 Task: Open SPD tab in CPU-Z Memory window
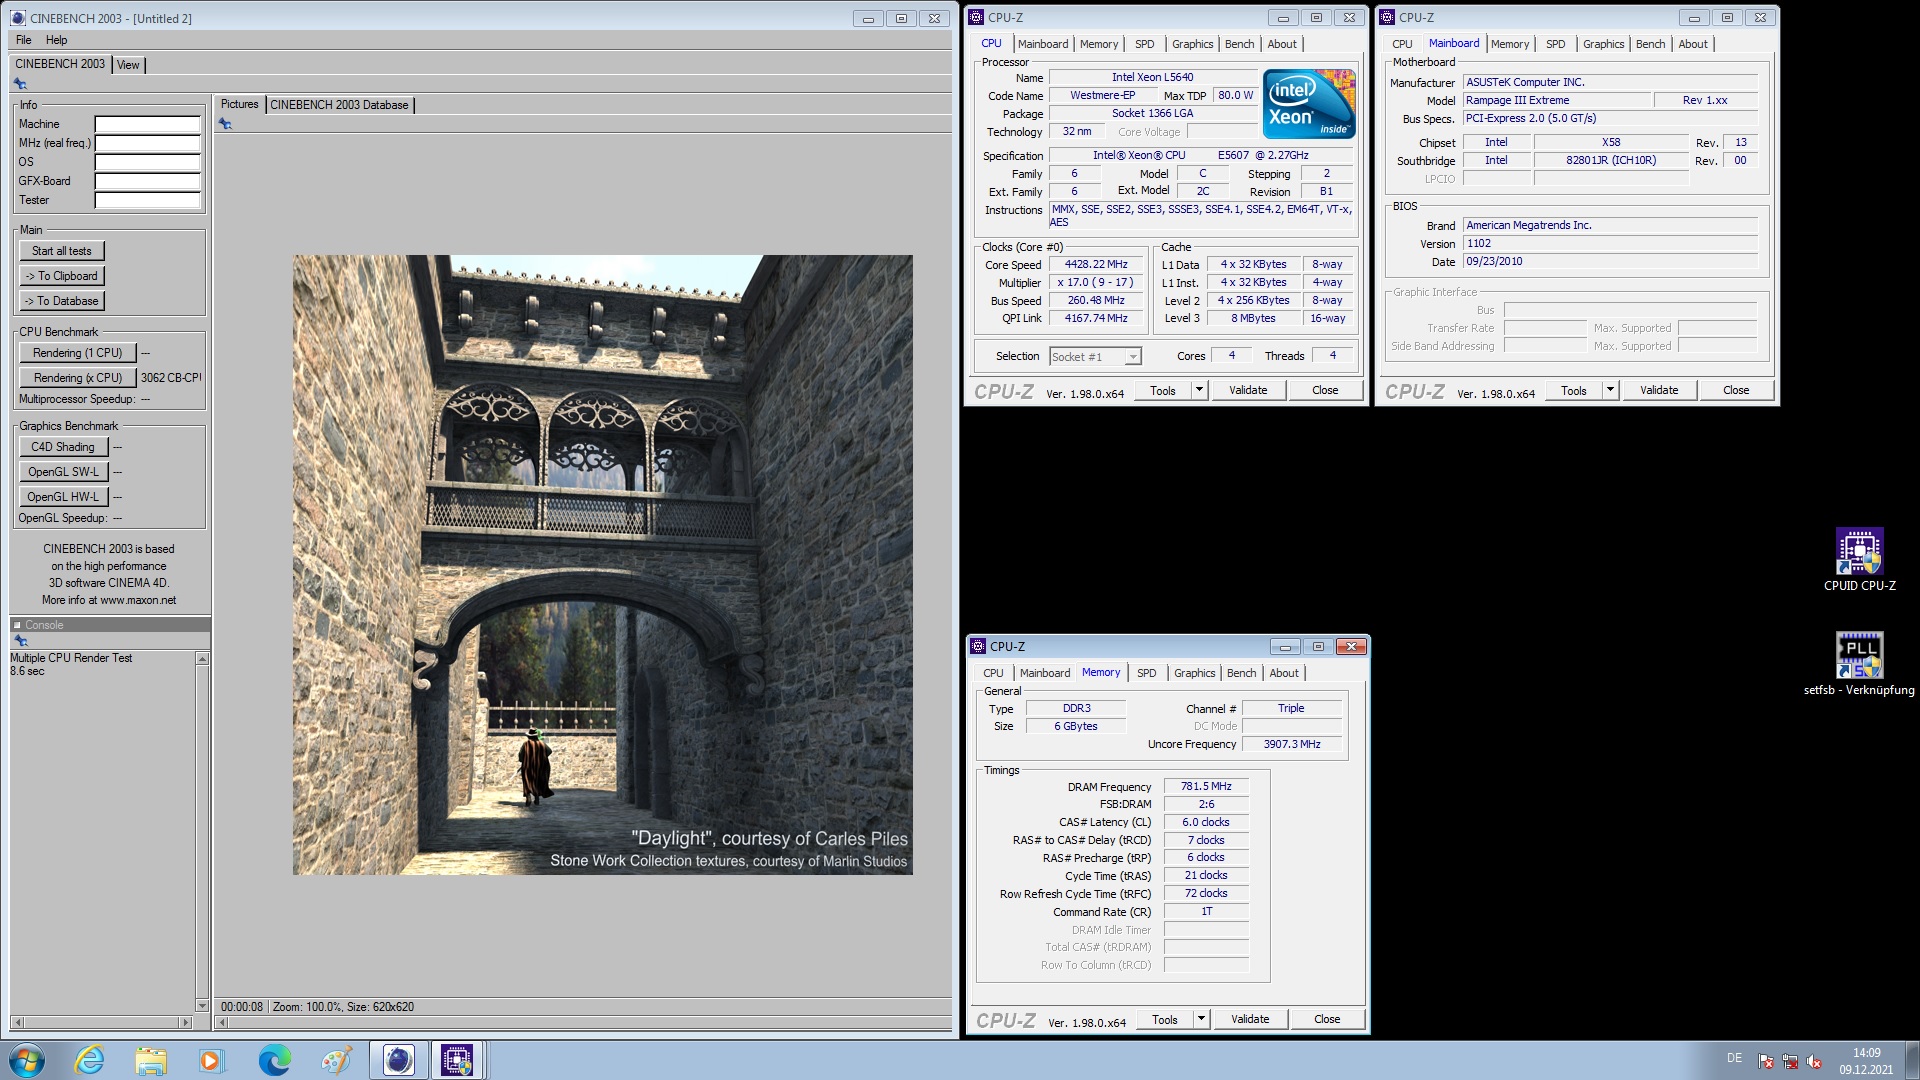[1147, 673]
